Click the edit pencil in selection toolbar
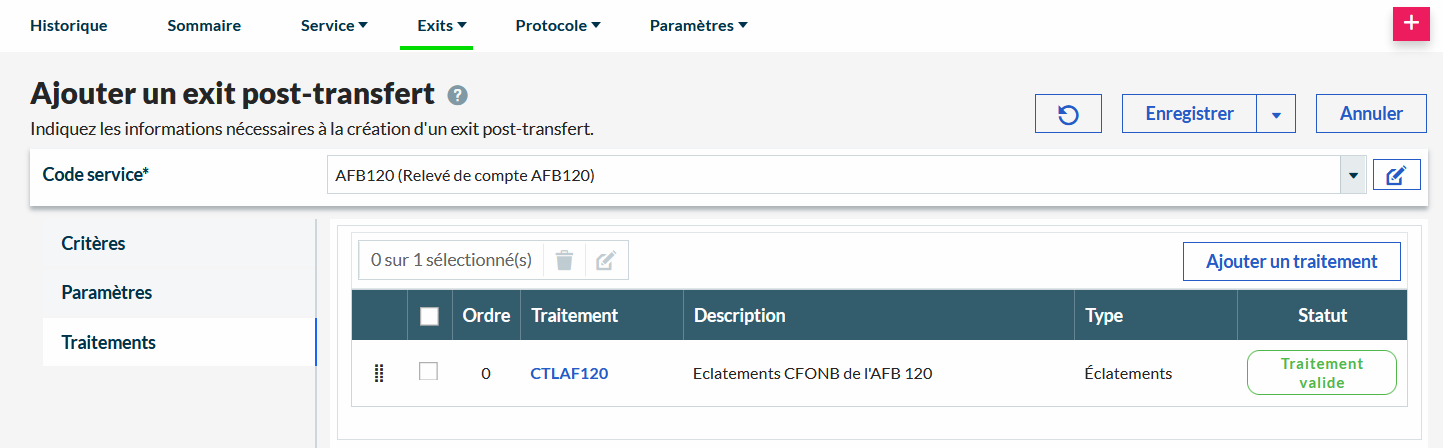The image size is (1443, 448). click(605, 261)
